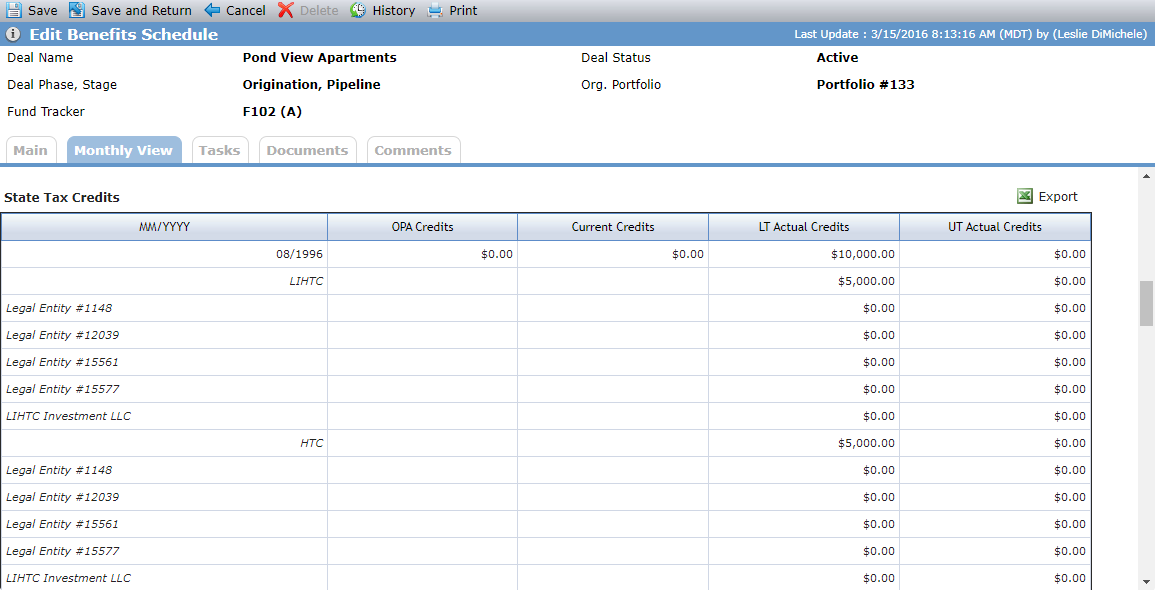
Task: Click the Save label in toolbar
Action: coord(43,10)
